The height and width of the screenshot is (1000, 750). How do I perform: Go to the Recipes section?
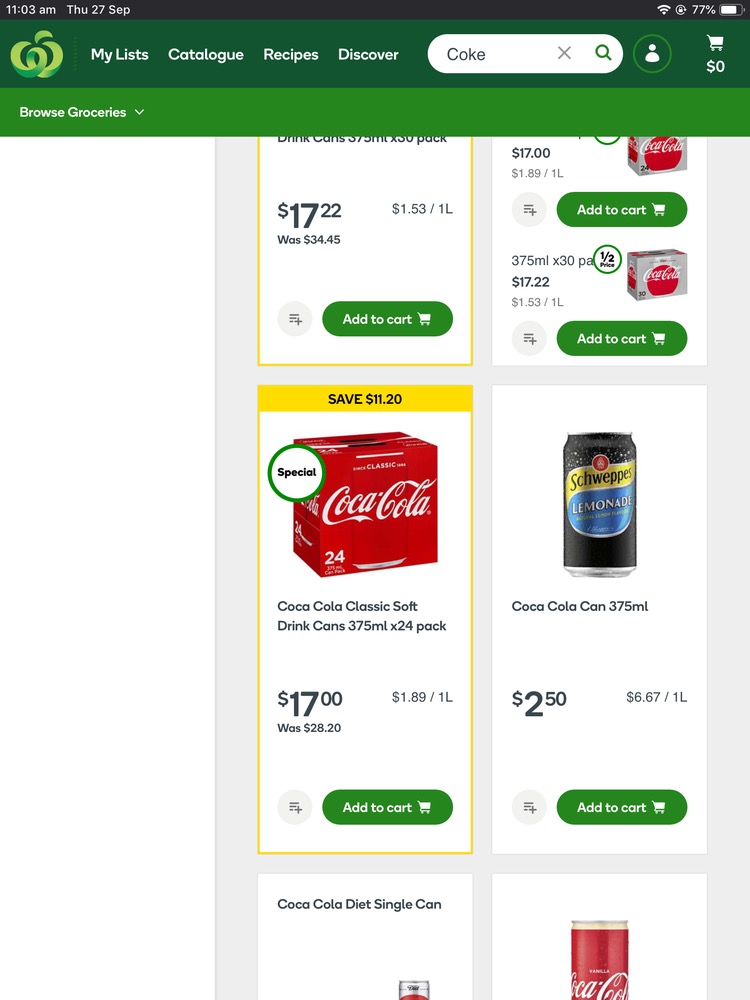point(291,55)
